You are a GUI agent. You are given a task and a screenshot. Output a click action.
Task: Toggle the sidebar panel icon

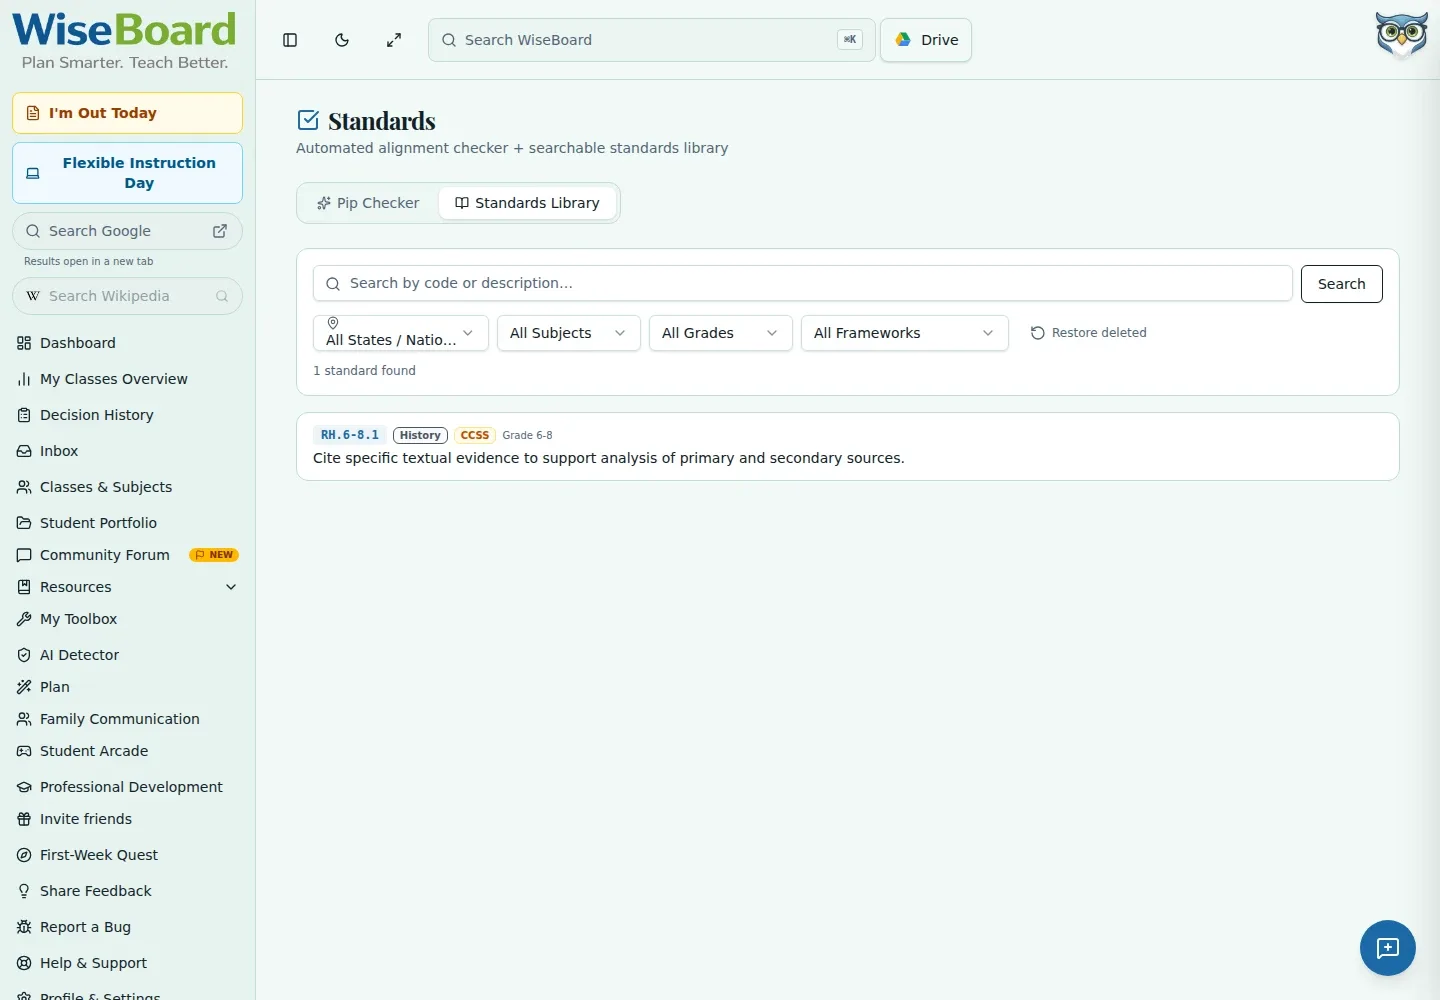tap(290, 40)
